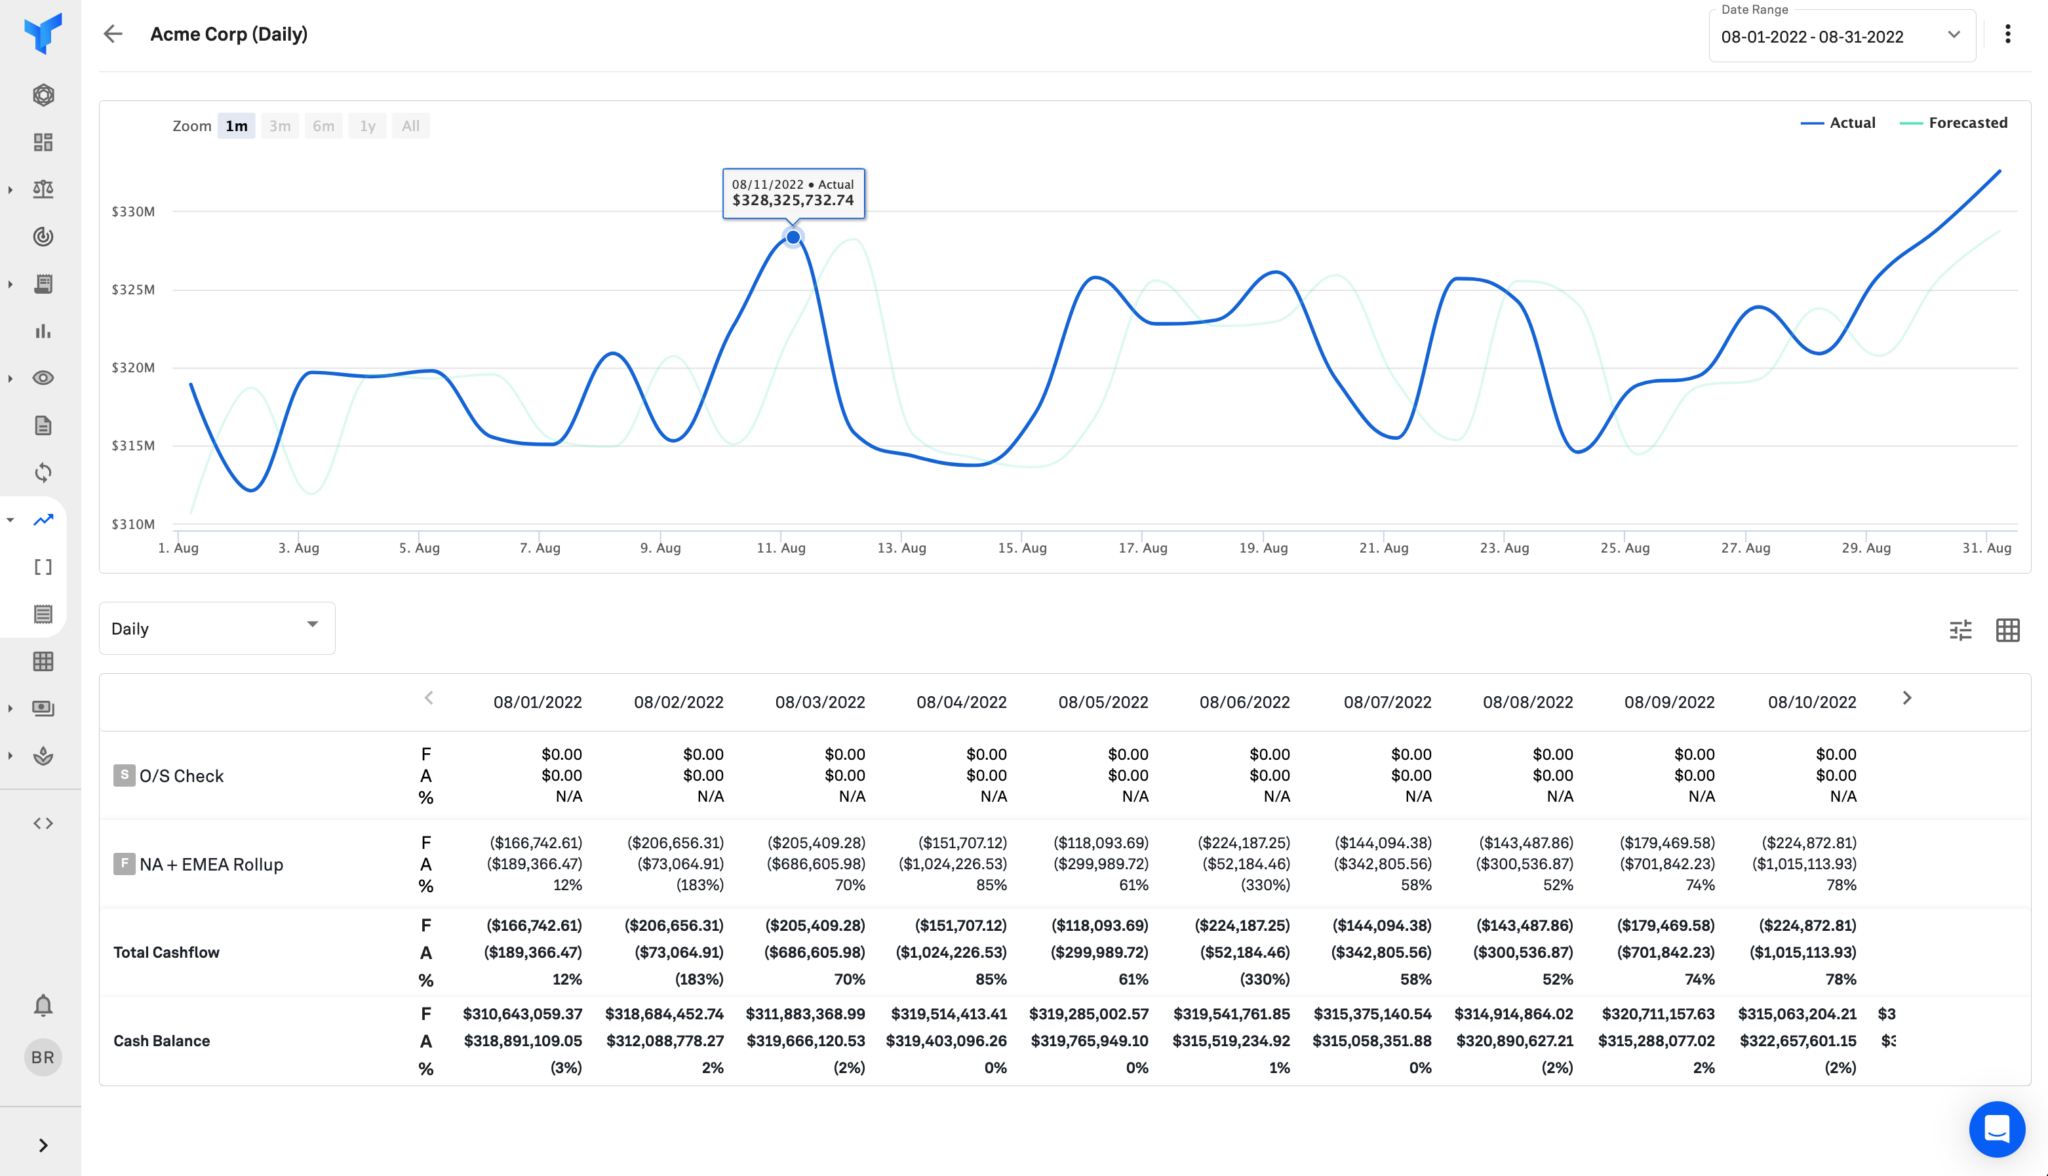
Task: Go to next dates with right chevron
Action: [1906, 698]
